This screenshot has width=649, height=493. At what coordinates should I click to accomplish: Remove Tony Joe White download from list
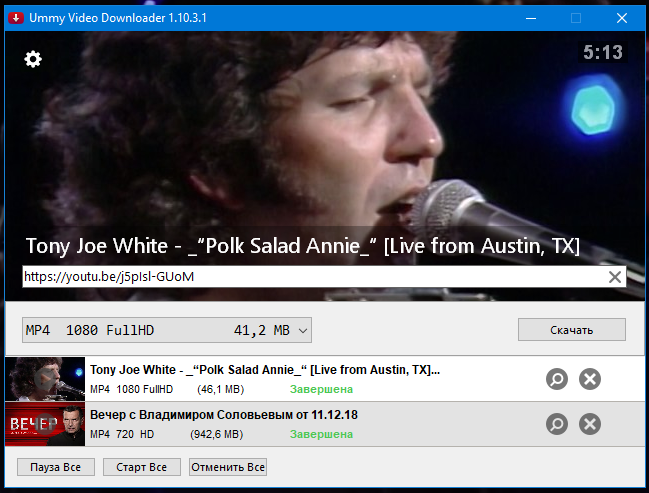590,379
